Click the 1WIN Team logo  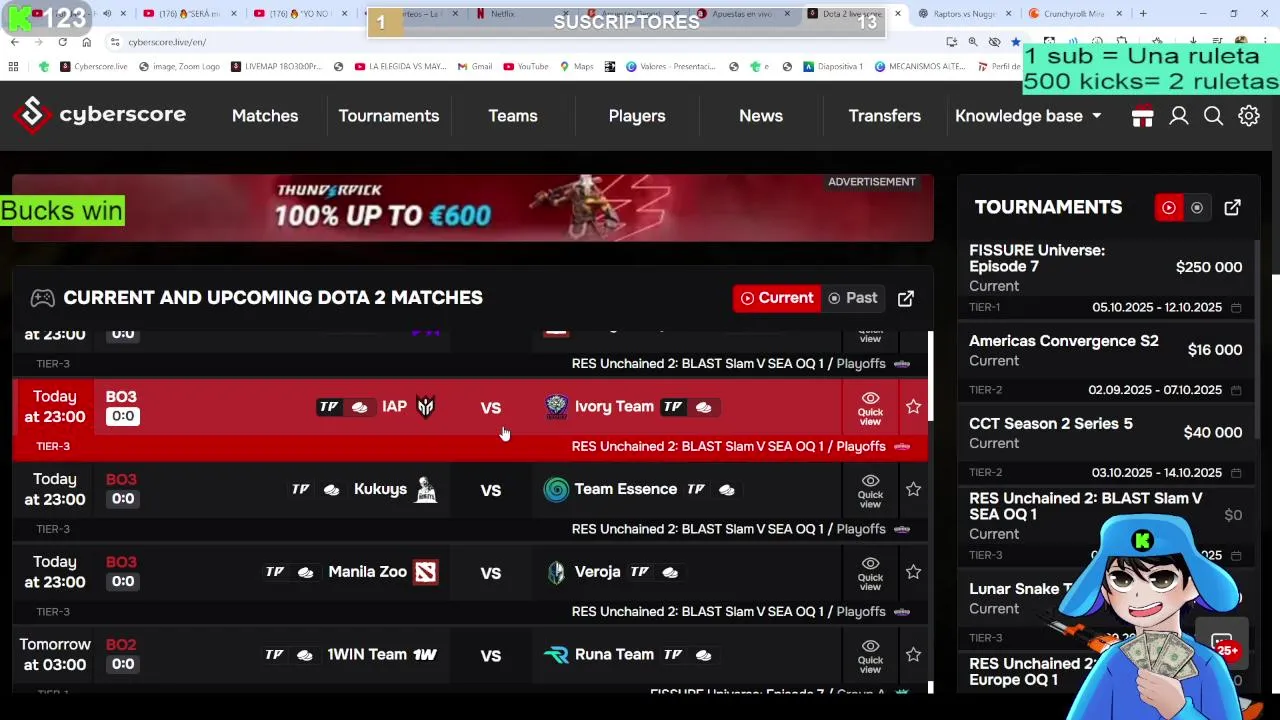pos(425,655)
